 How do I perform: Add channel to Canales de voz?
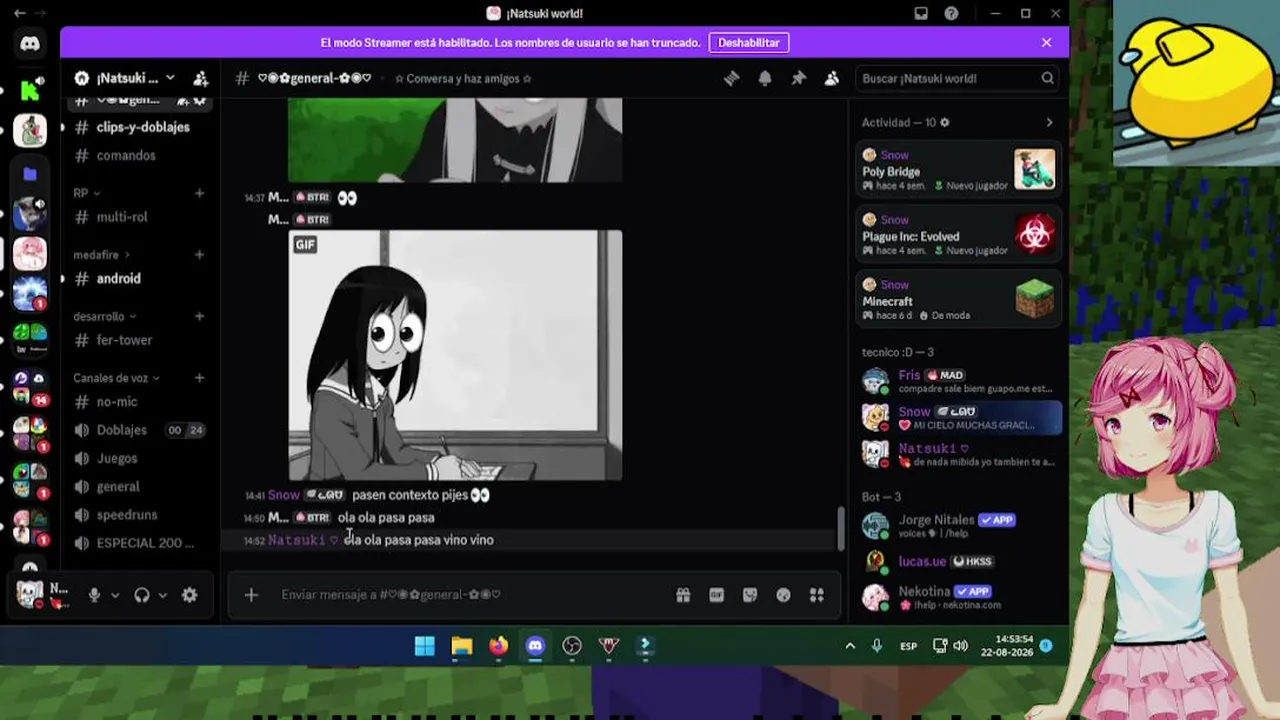(199, 378)
